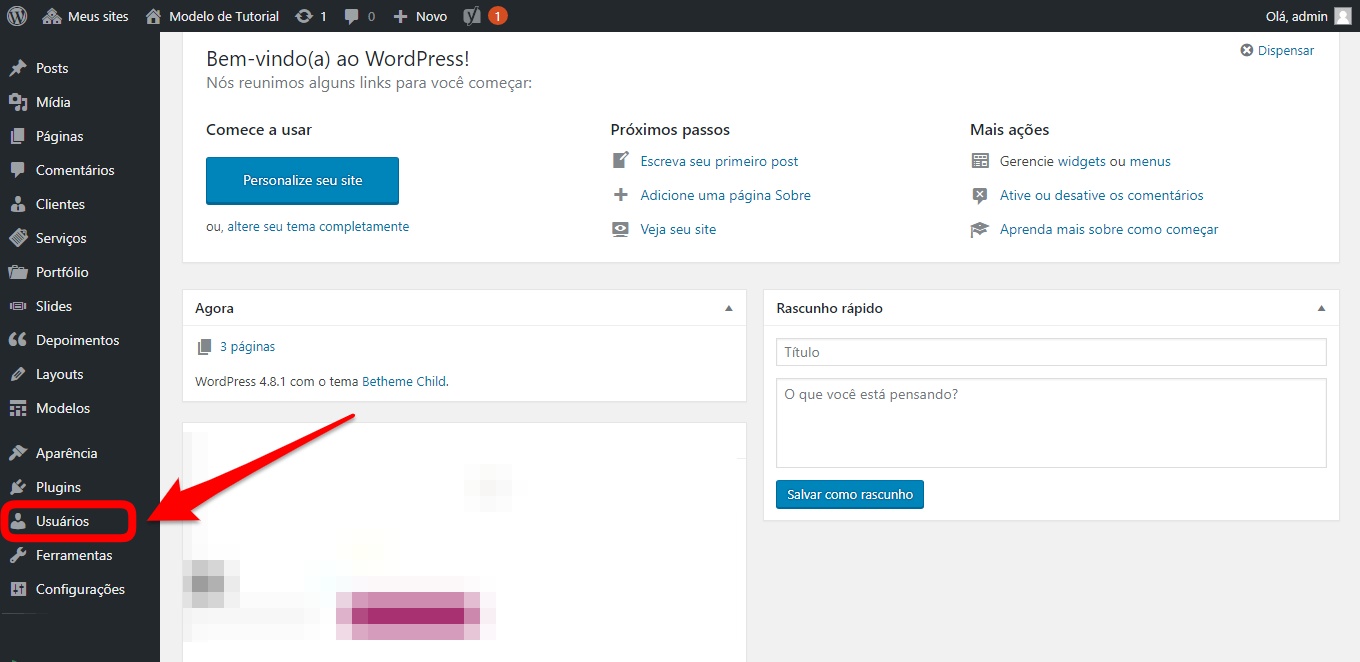Open Usuários in the sidebar
Image resolution: width=1360 pixels, height=662 pixels.
pyautogui.click(x=62, y=521)
